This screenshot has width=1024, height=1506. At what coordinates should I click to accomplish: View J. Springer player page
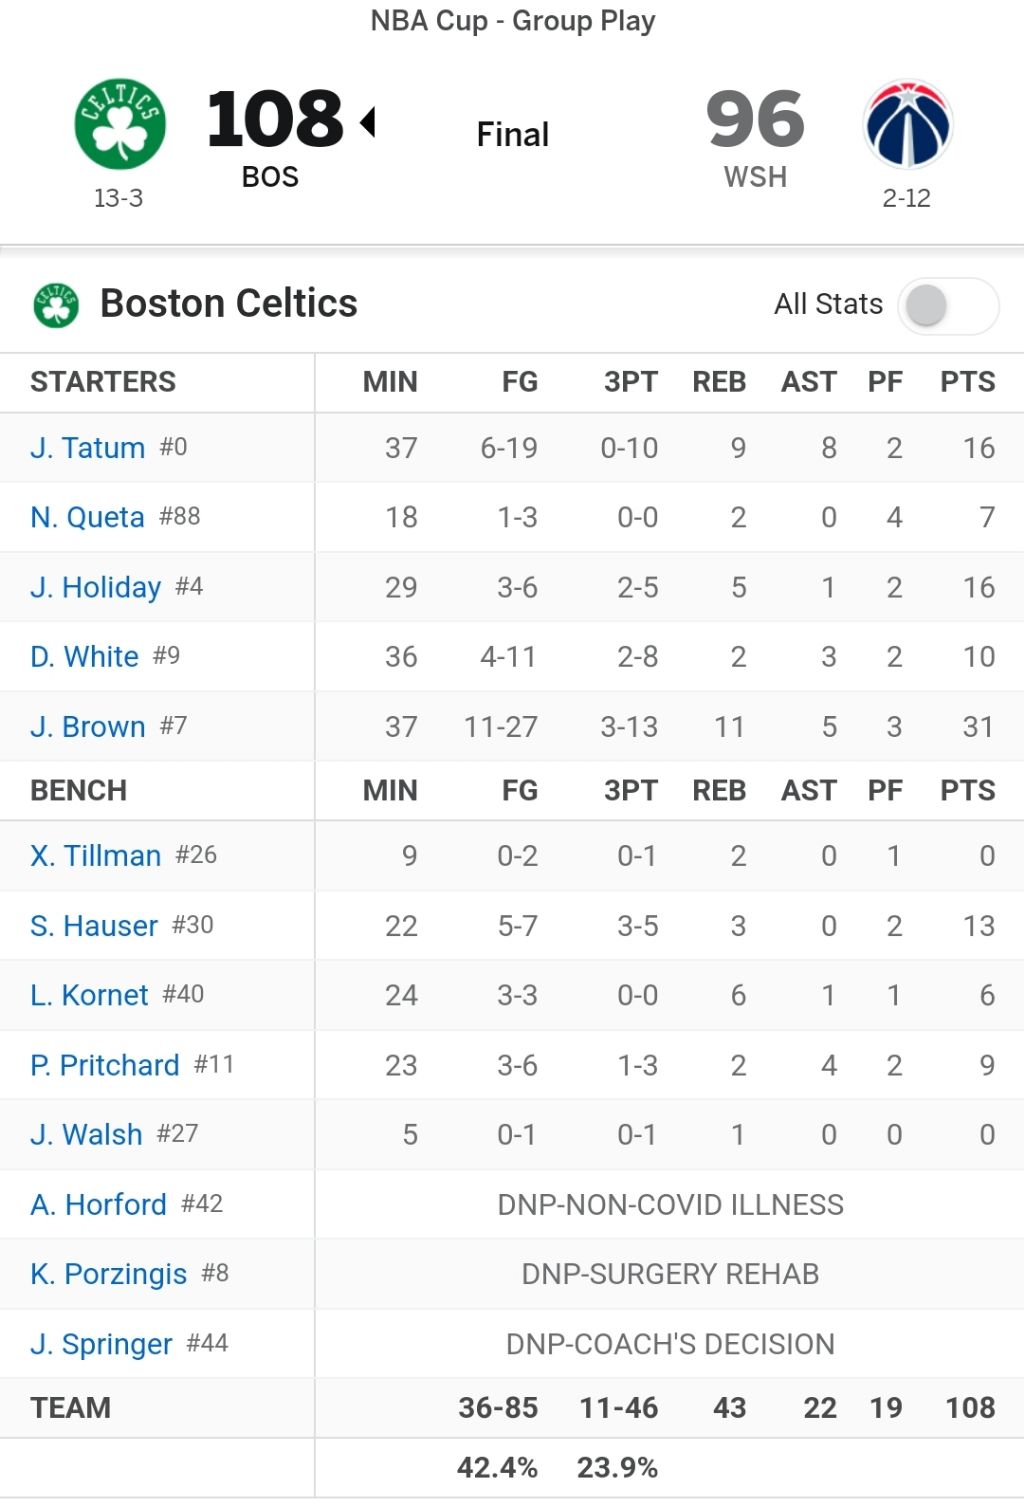(x=101, y=1344)
